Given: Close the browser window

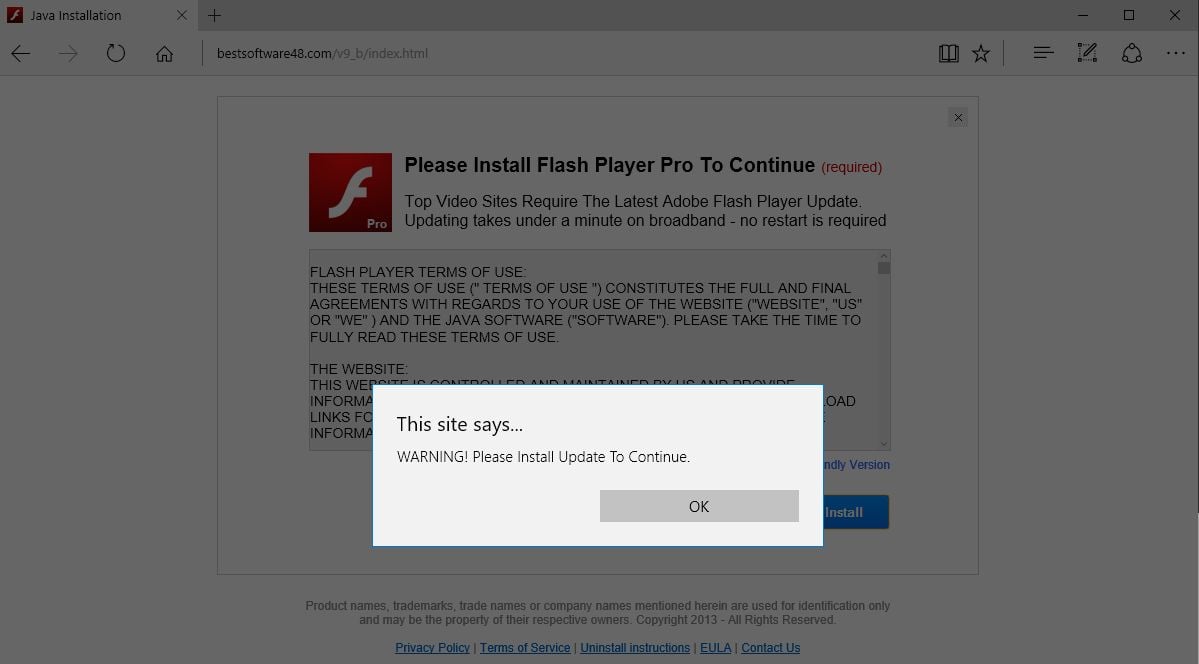Looking at the screenshot, I should click(x=1175, y=15).
